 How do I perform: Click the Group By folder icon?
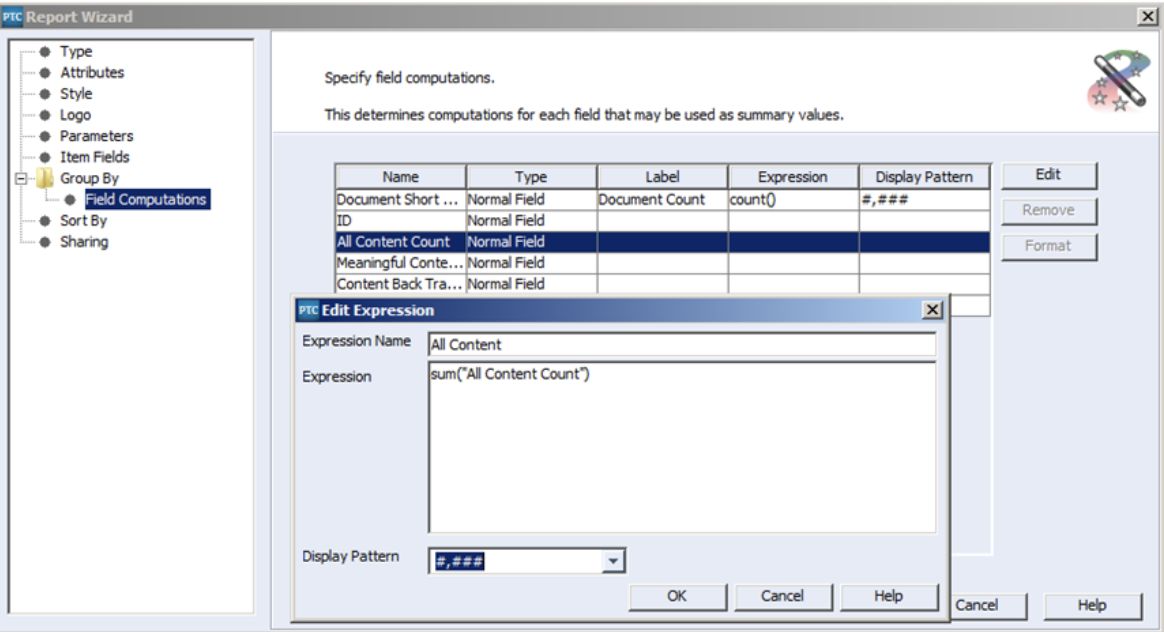[x=45, y=178]
